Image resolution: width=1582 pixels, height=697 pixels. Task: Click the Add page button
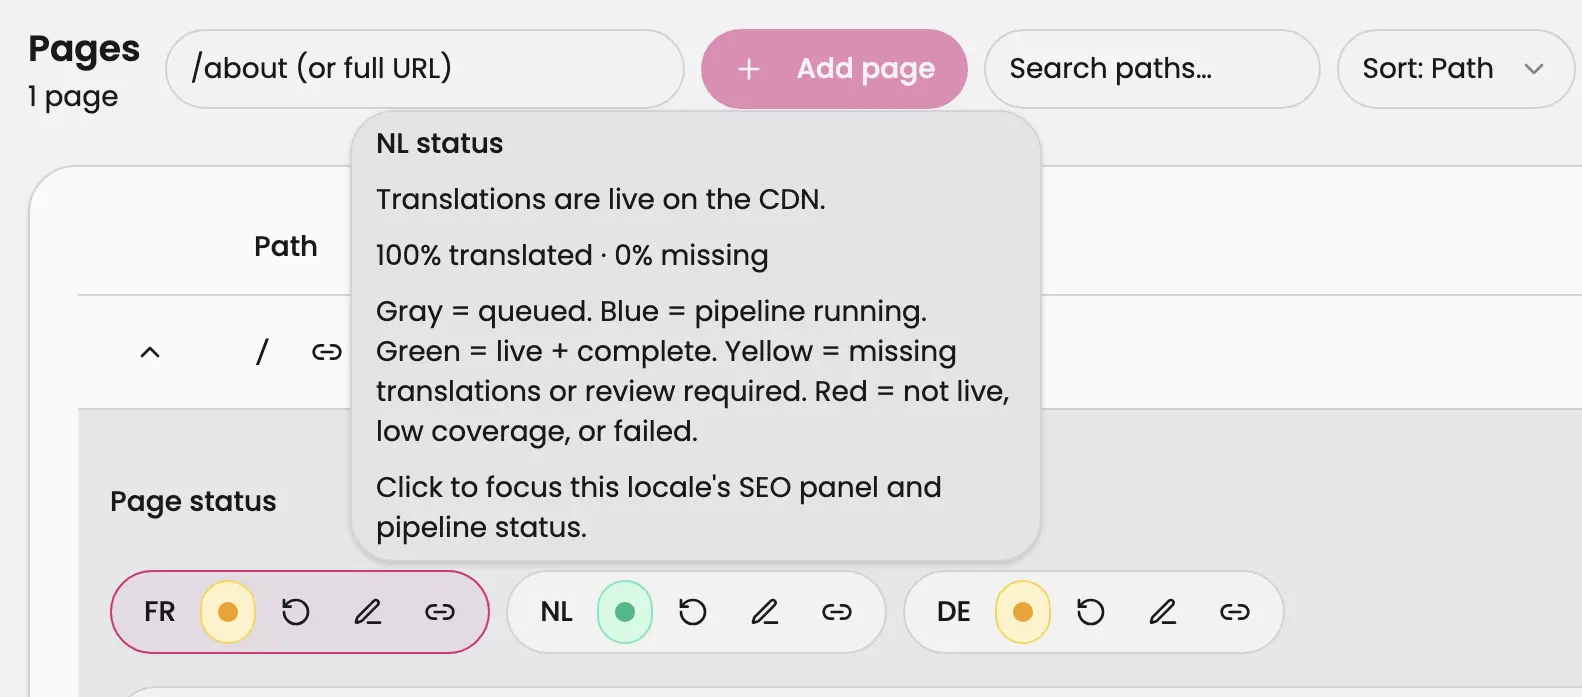pos(835,68)
